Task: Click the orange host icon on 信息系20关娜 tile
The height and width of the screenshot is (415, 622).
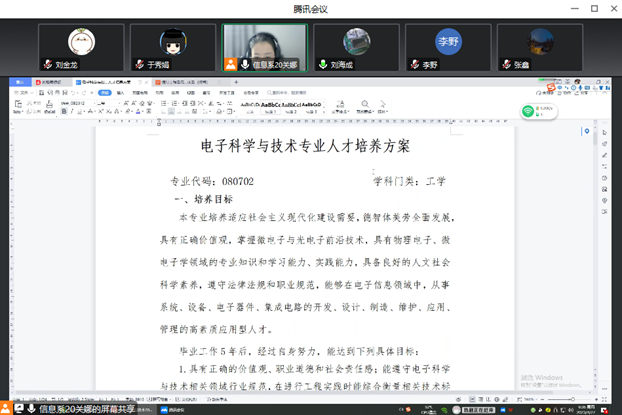Action: point(231,64)
